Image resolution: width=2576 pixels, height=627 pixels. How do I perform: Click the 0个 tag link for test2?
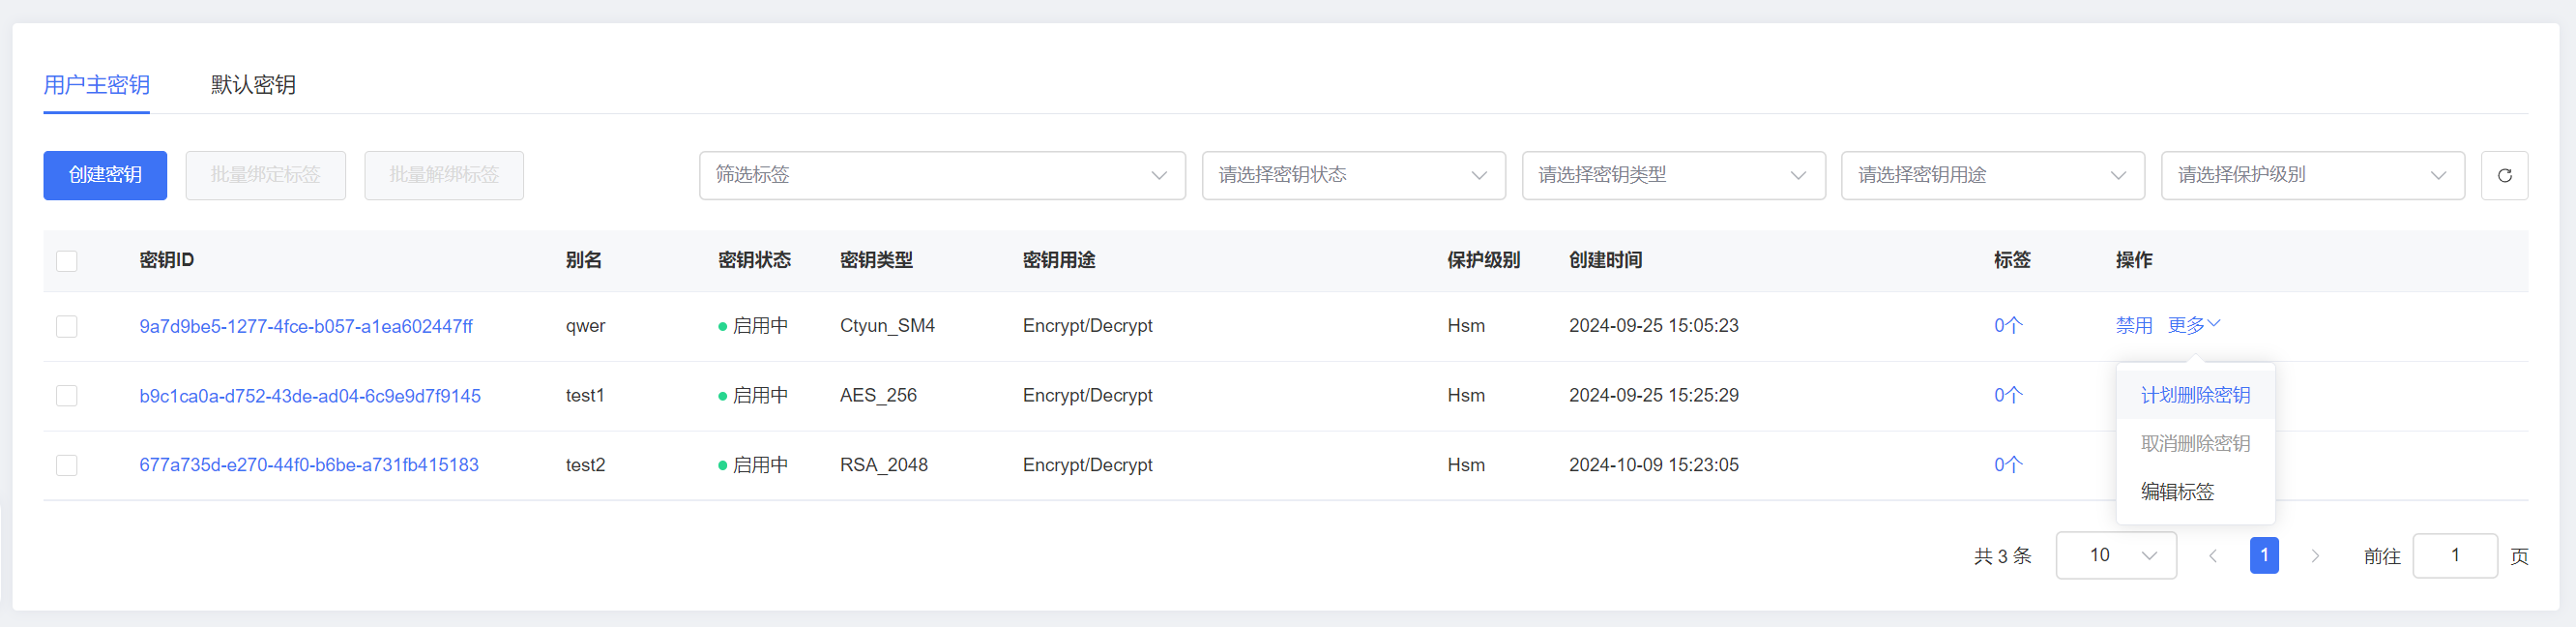[x=2008, y=465]
